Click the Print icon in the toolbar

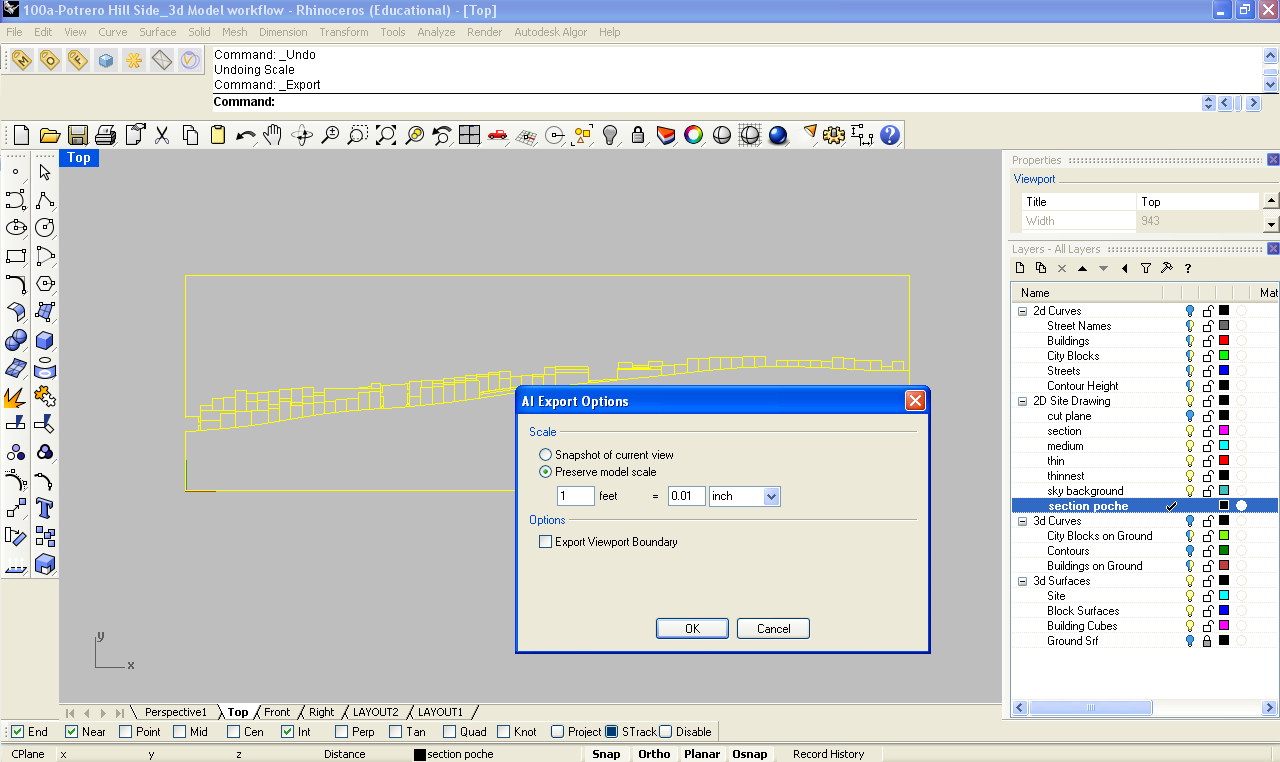[106, 135]
